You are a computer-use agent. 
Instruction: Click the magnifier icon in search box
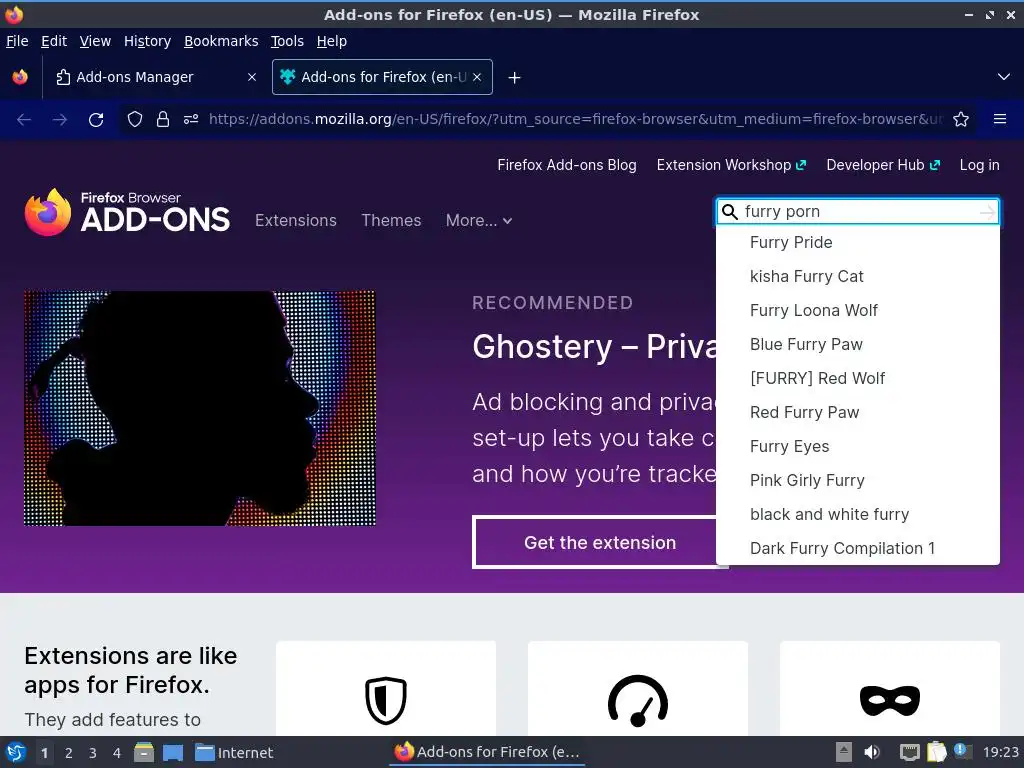[730, 212]
